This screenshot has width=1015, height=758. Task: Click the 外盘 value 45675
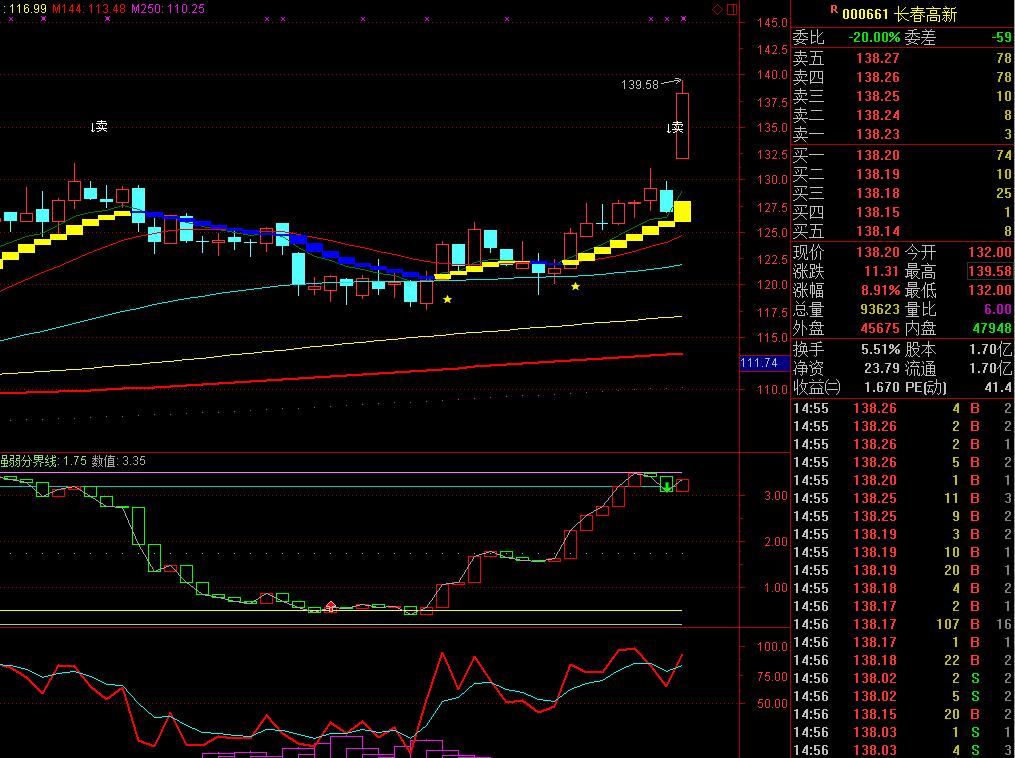(x=880, y=328)
